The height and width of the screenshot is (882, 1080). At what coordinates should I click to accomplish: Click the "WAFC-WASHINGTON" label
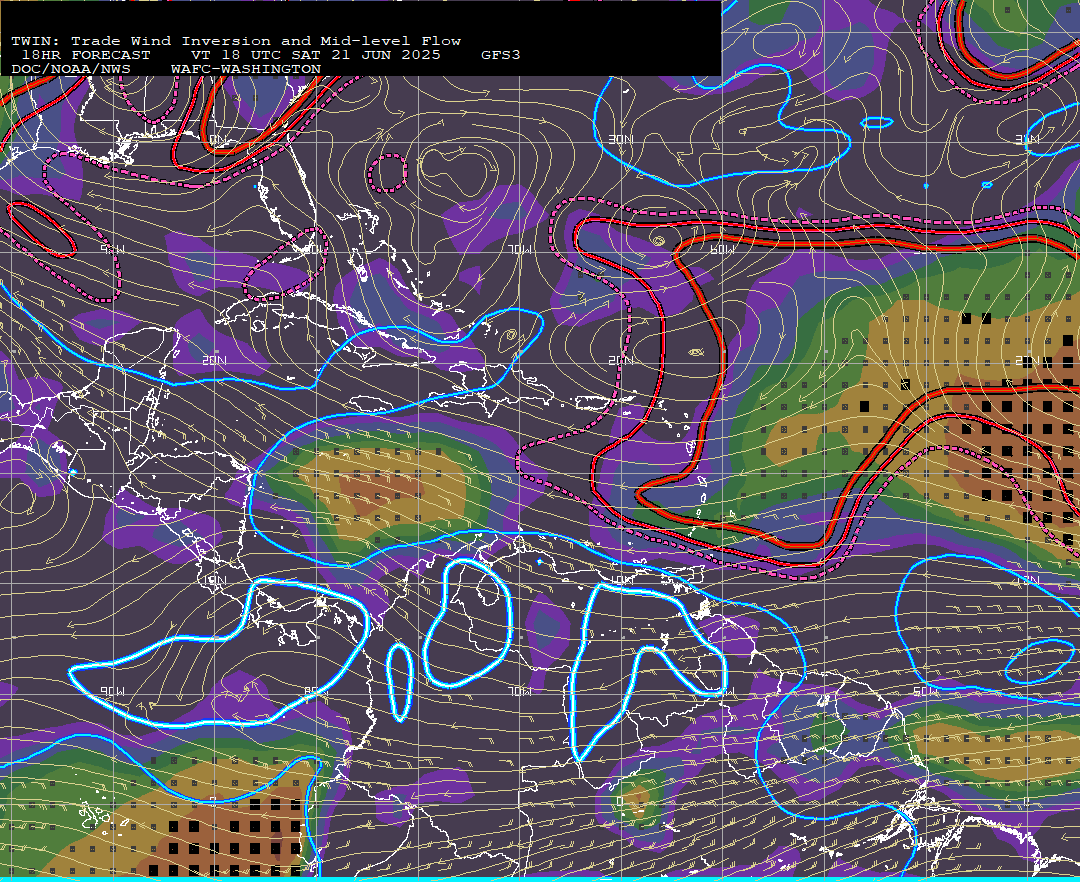246,70
